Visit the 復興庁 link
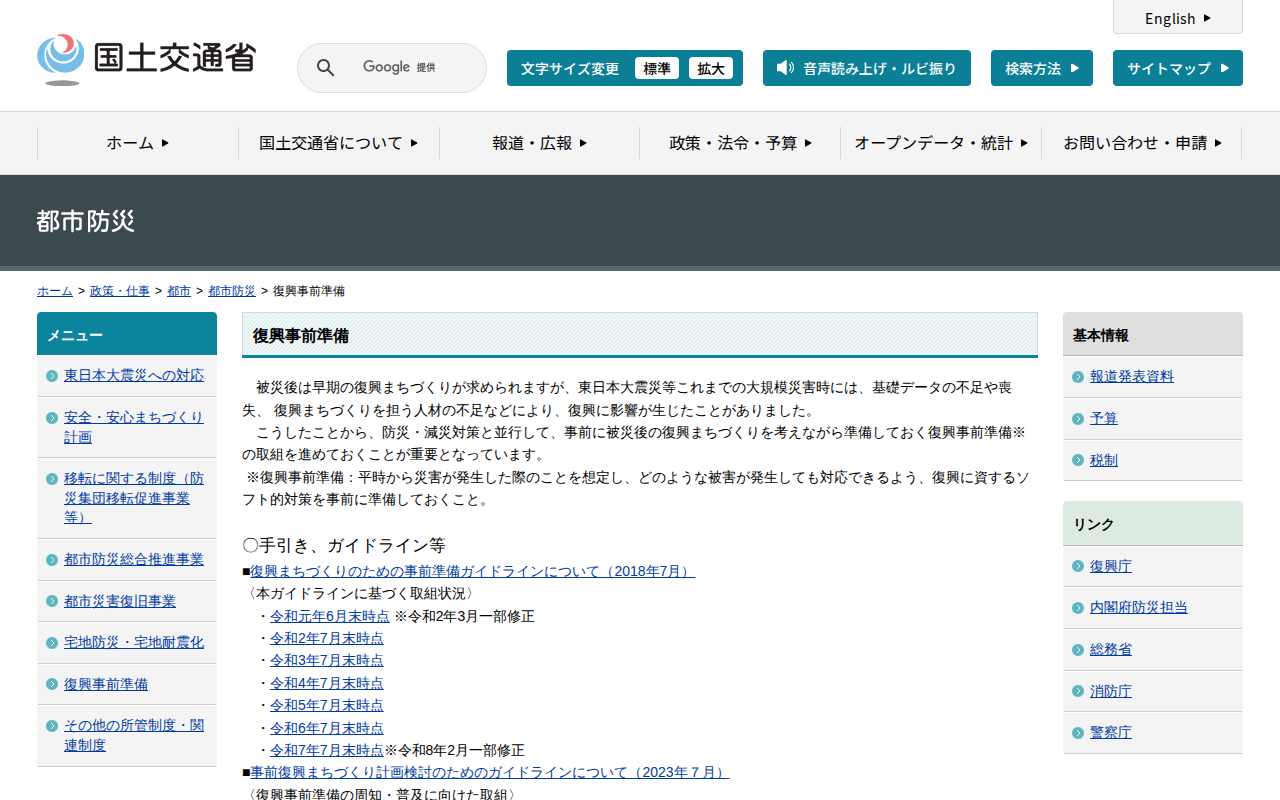 [x=1111, y=566]
